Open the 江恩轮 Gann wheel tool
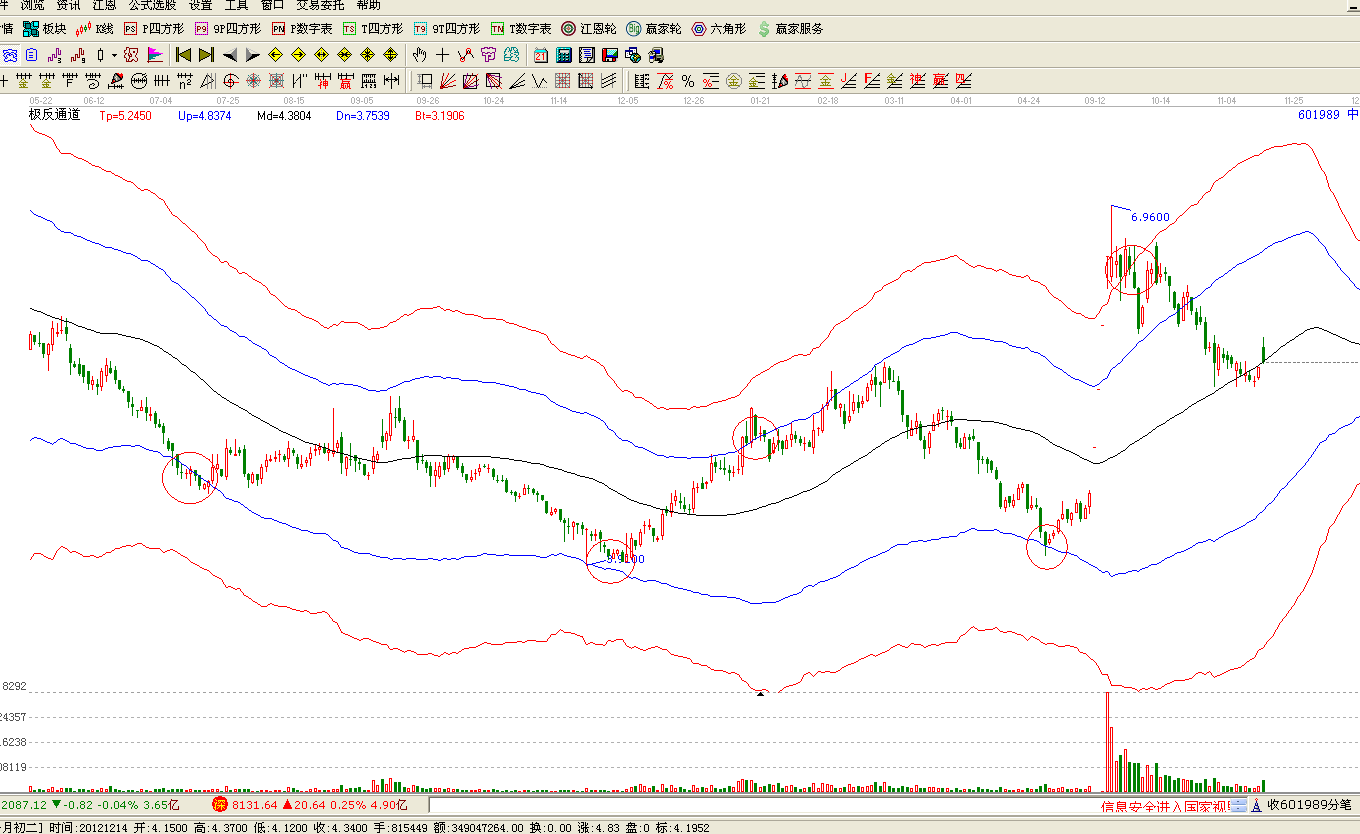 coord(588,29)
